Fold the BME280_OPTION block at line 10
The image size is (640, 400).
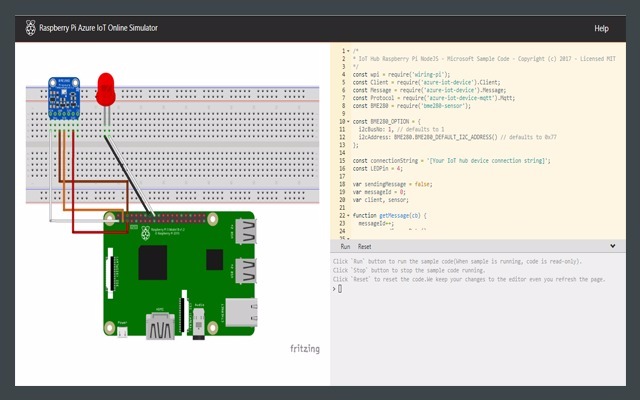click(347, 120)
